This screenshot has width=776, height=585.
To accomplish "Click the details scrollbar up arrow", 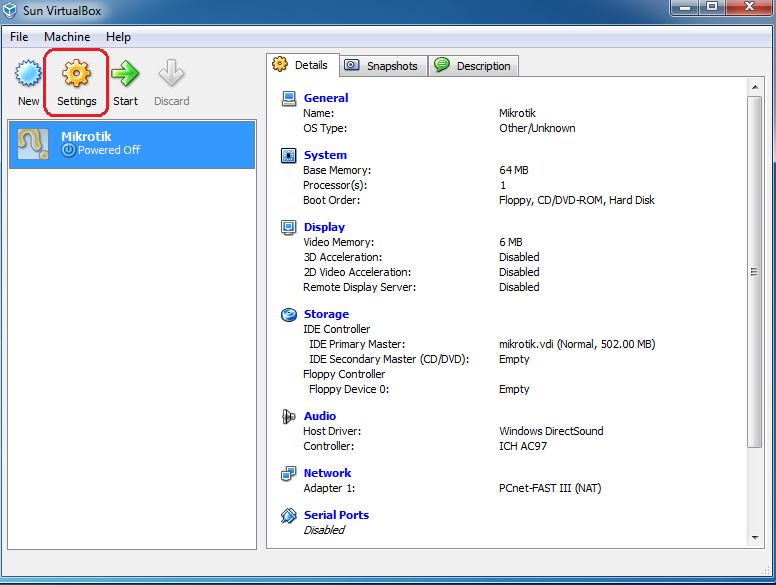I will [755, 87].
